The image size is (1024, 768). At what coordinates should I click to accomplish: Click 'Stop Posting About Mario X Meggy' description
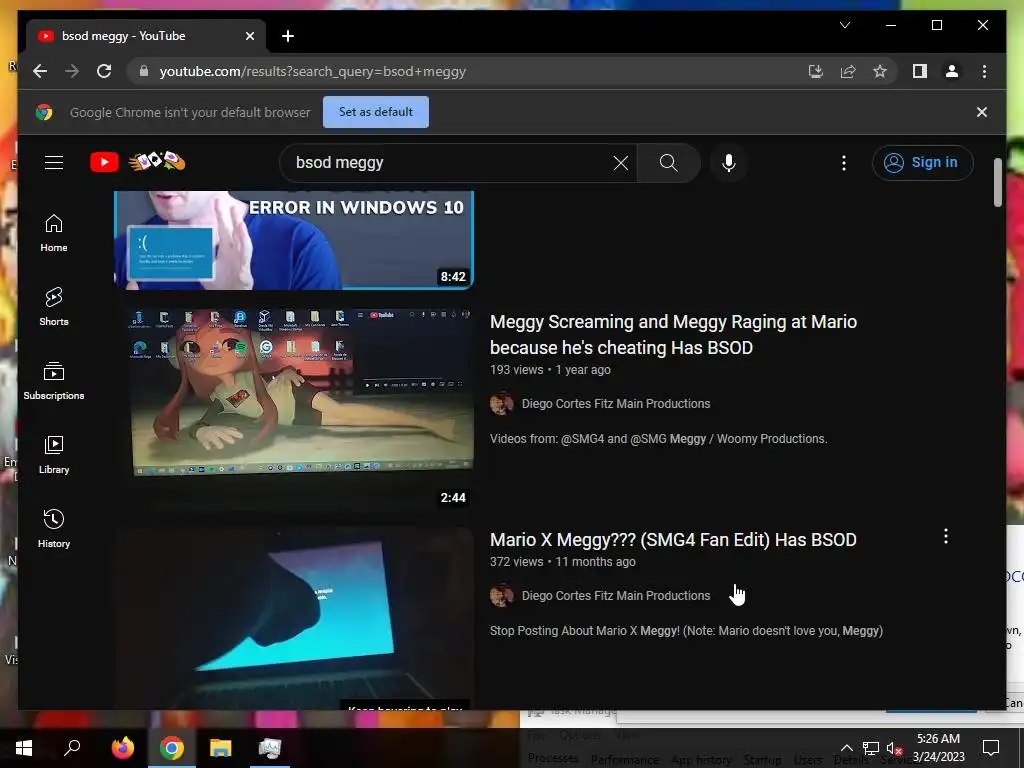(x=686, y=631)
